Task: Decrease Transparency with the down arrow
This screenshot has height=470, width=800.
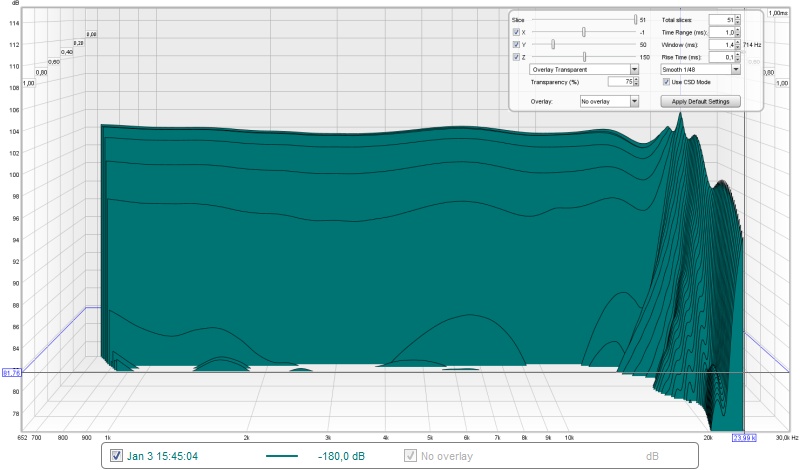Action: 636,84
